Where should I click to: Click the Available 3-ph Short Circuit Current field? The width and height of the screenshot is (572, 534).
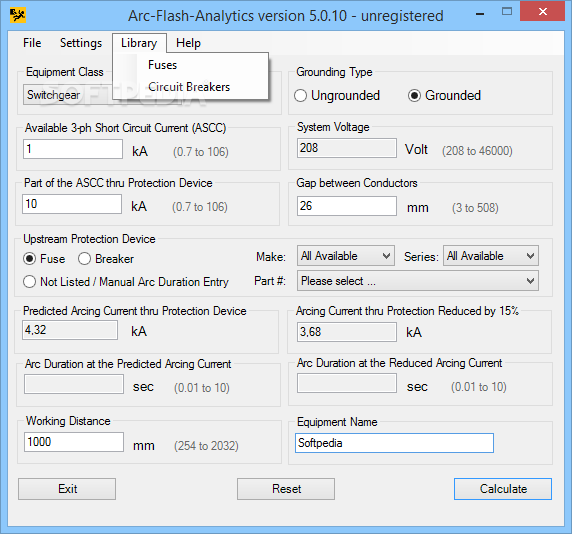(73, 149)
